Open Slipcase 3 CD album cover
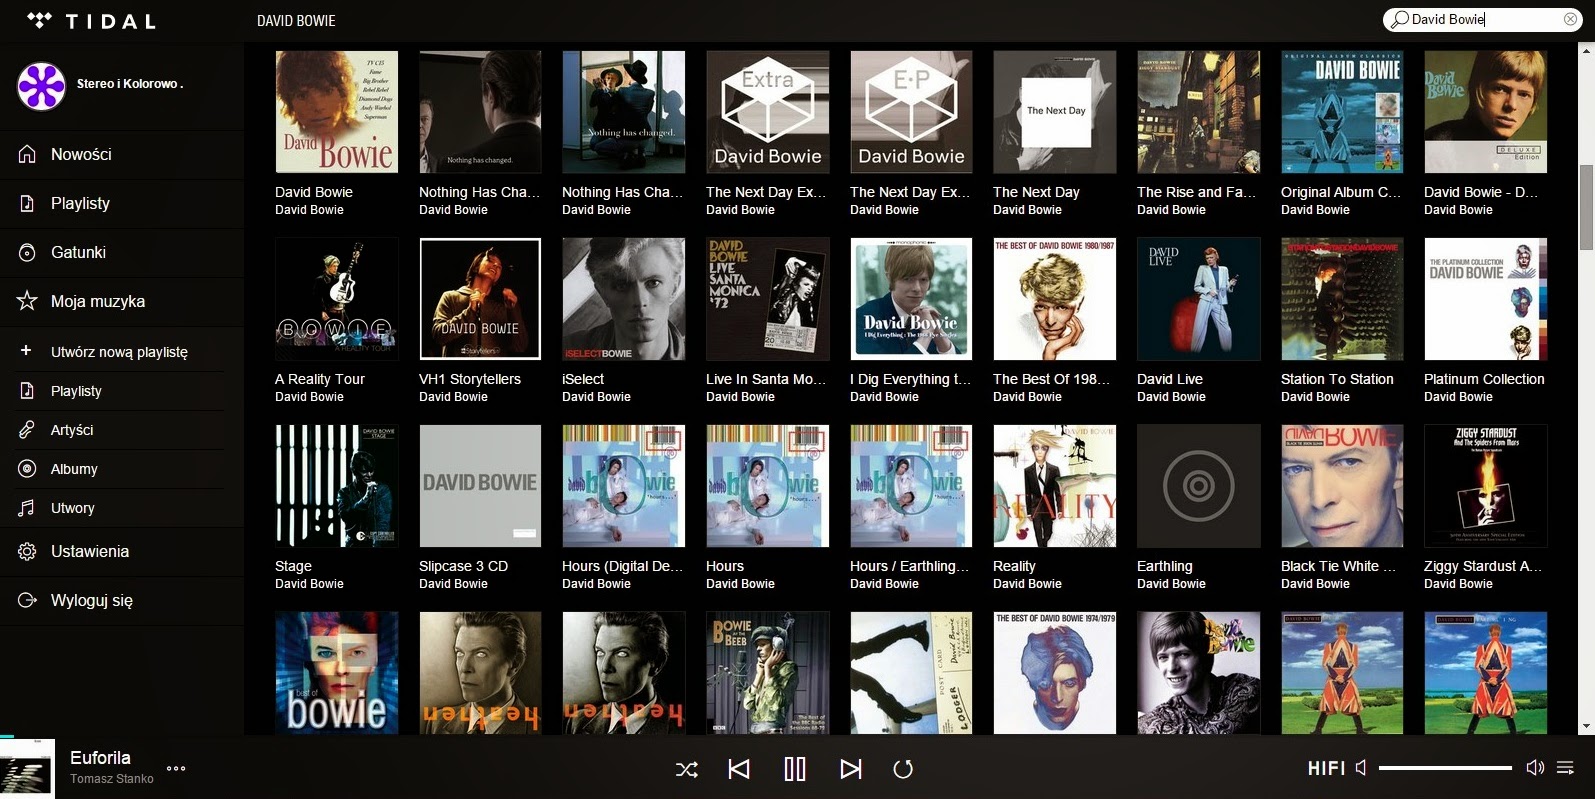This screenshot has width=1595, height=799. click(x=480, y=486)
